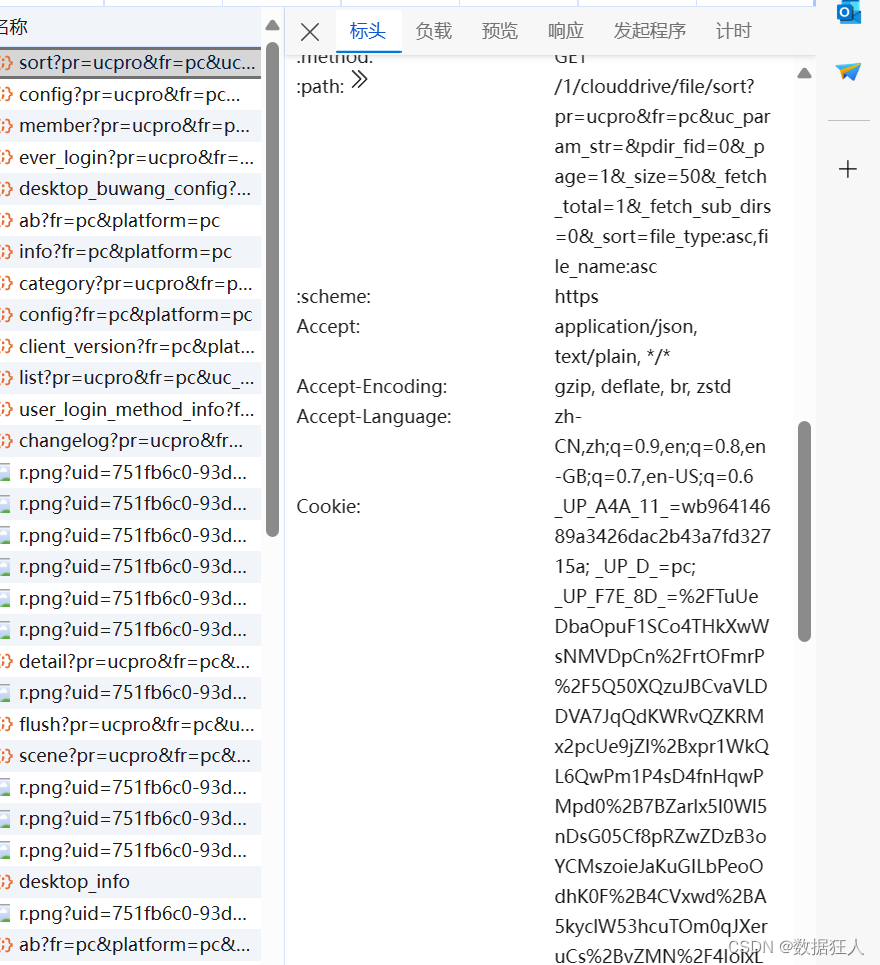This screenshot has width=880, height=965.
Task: Select the list?pr=ucpro&fr=pc&uc_... request
Action: (130, 378)
